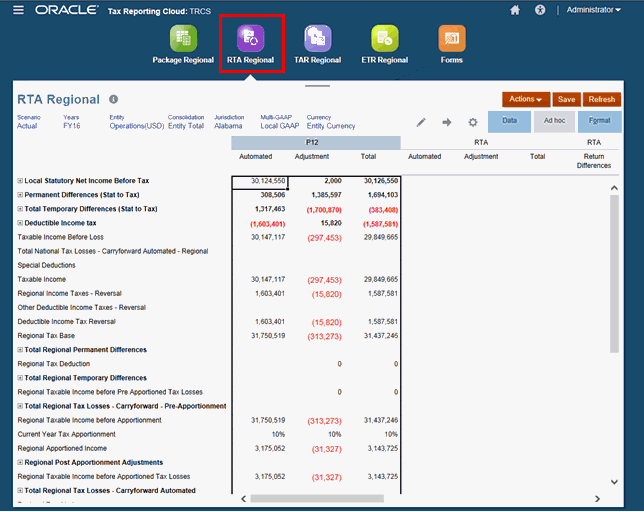The width and height of the screenshot is (644, 512).
Task: Switch to the Format tab
Action: [x=600, y=122]
